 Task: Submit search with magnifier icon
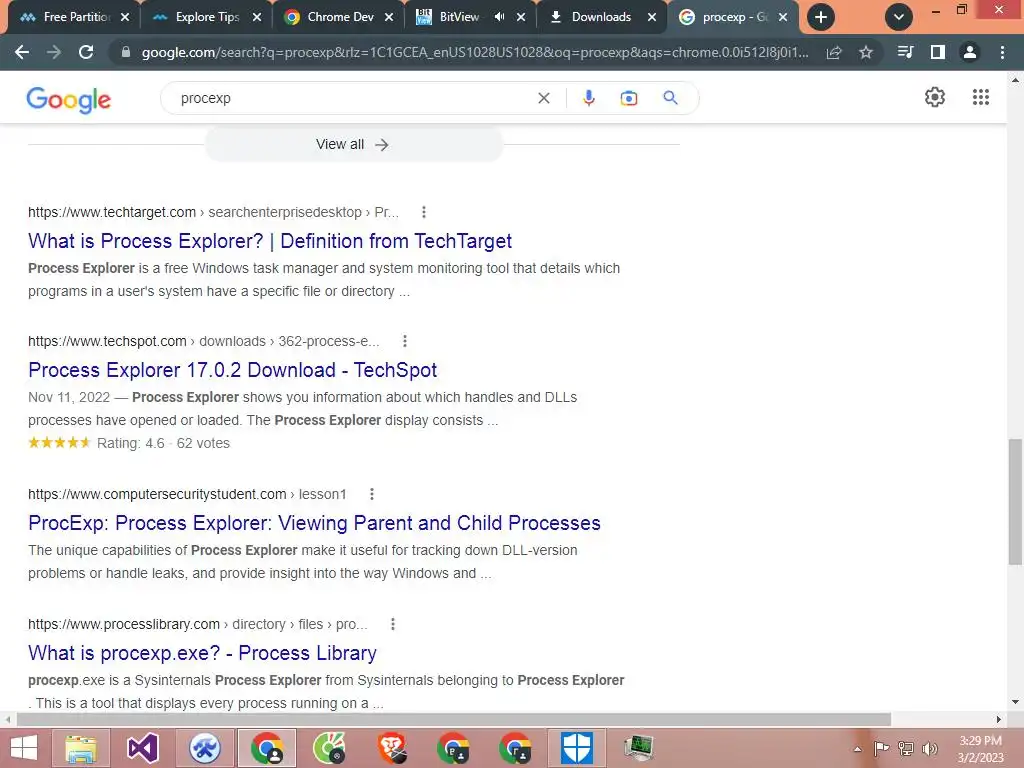click(x=670, y=98)
